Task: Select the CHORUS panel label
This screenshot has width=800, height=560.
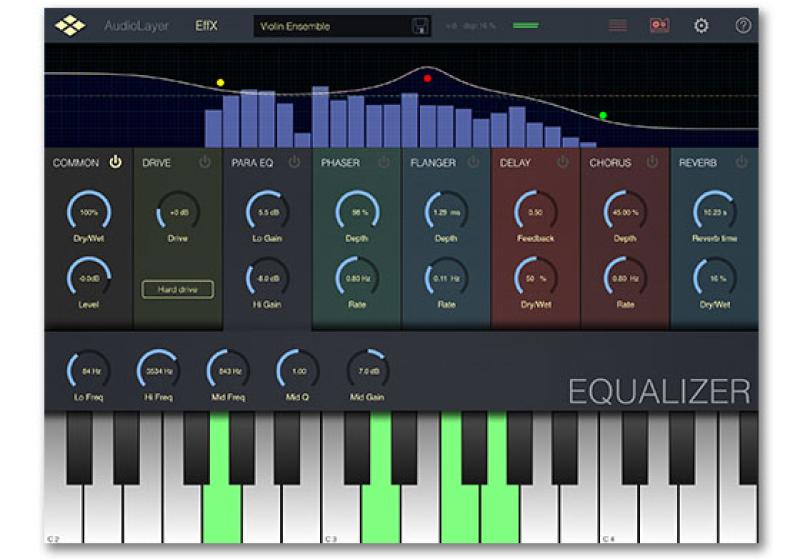Action: click(x=610, y=163)
